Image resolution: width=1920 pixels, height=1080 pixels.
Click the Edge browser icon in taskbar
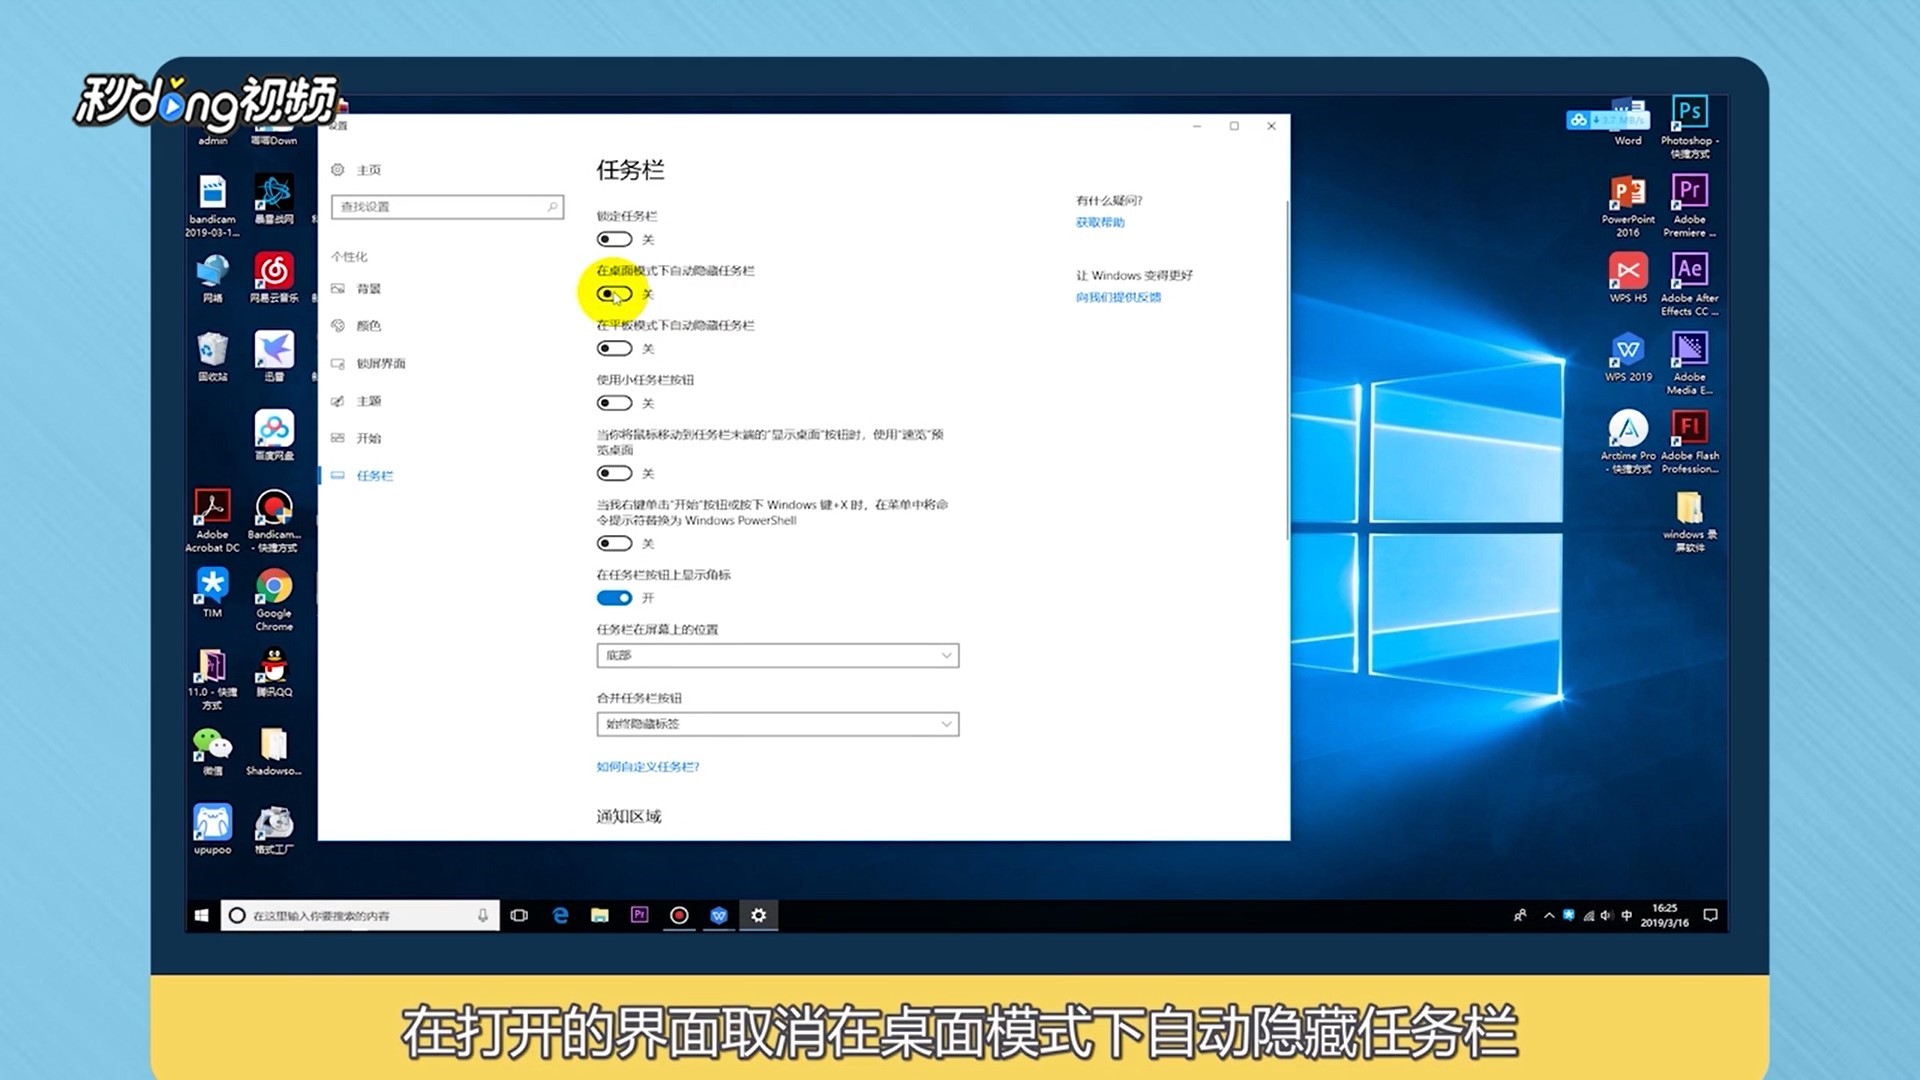(560, 915)
